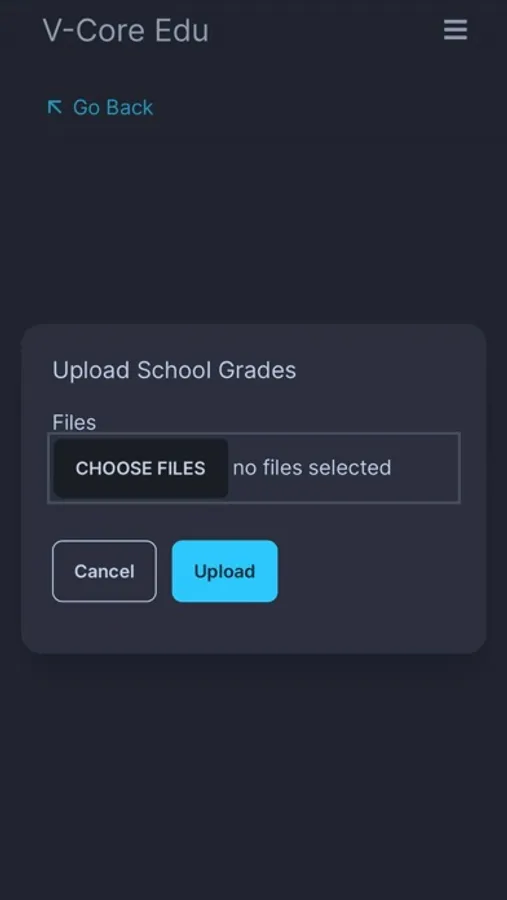Open the hamburger navigation menu

pyautogui.click(x=455, y=30)
